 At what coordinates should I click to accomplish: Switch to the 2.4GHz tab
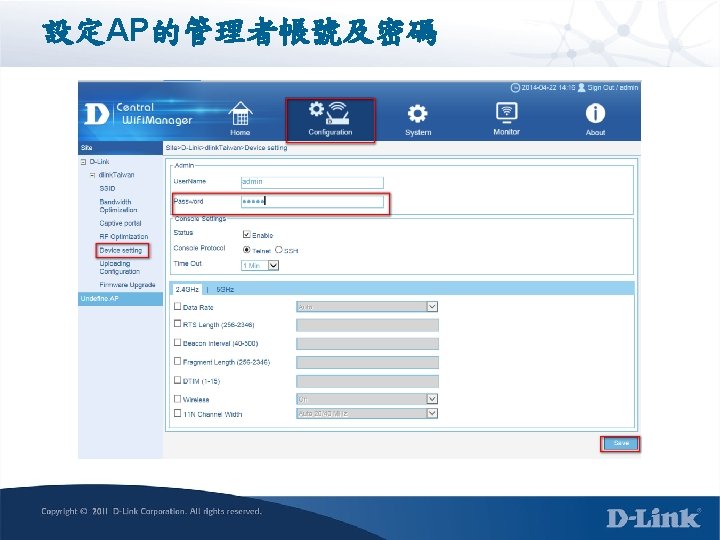pos(187,289)
